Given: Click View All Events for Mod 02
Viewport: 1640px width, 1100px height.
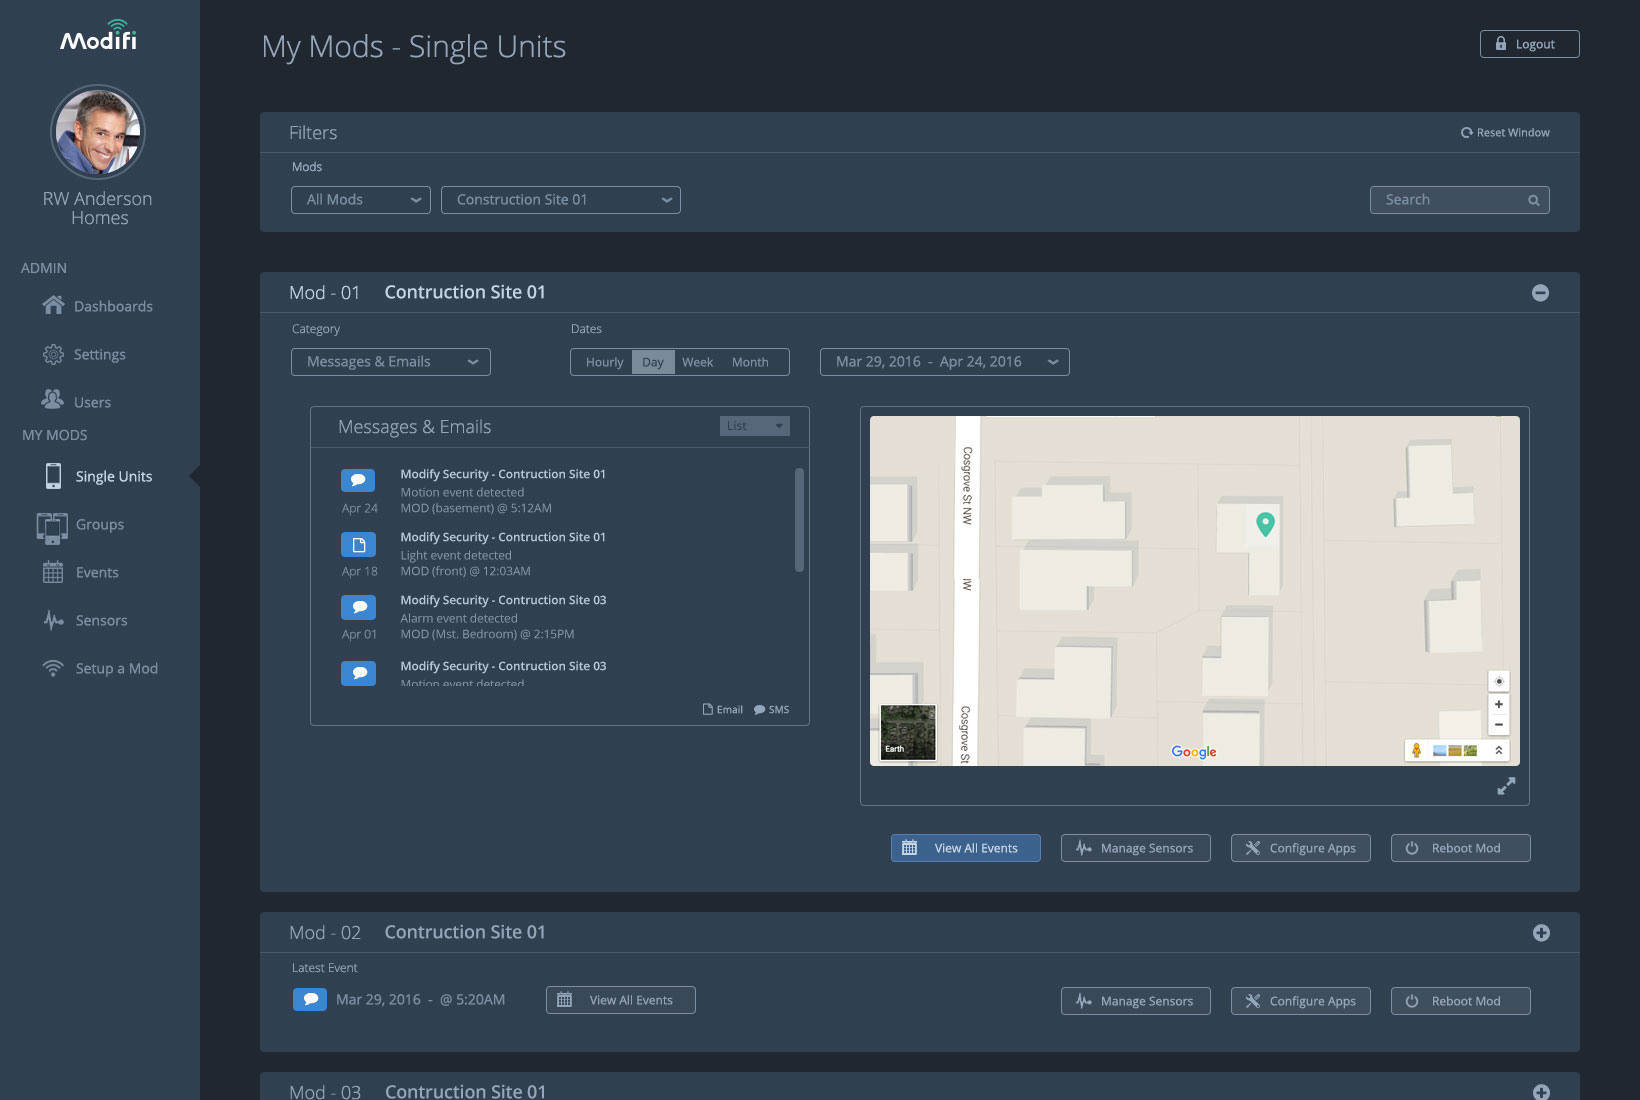Looking at the screenshot, I should point(621,1000).
